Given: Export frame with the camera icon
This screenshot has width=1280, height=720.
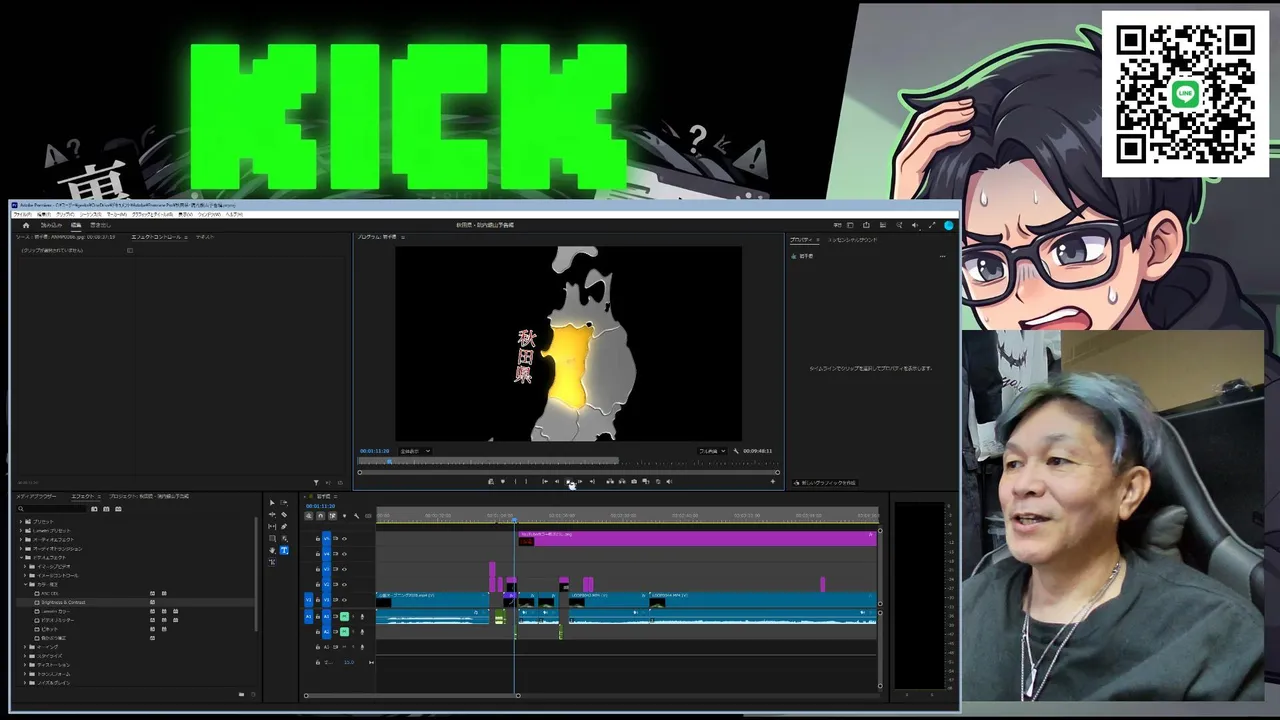Looking at the screenshot, I should point(634,481).
